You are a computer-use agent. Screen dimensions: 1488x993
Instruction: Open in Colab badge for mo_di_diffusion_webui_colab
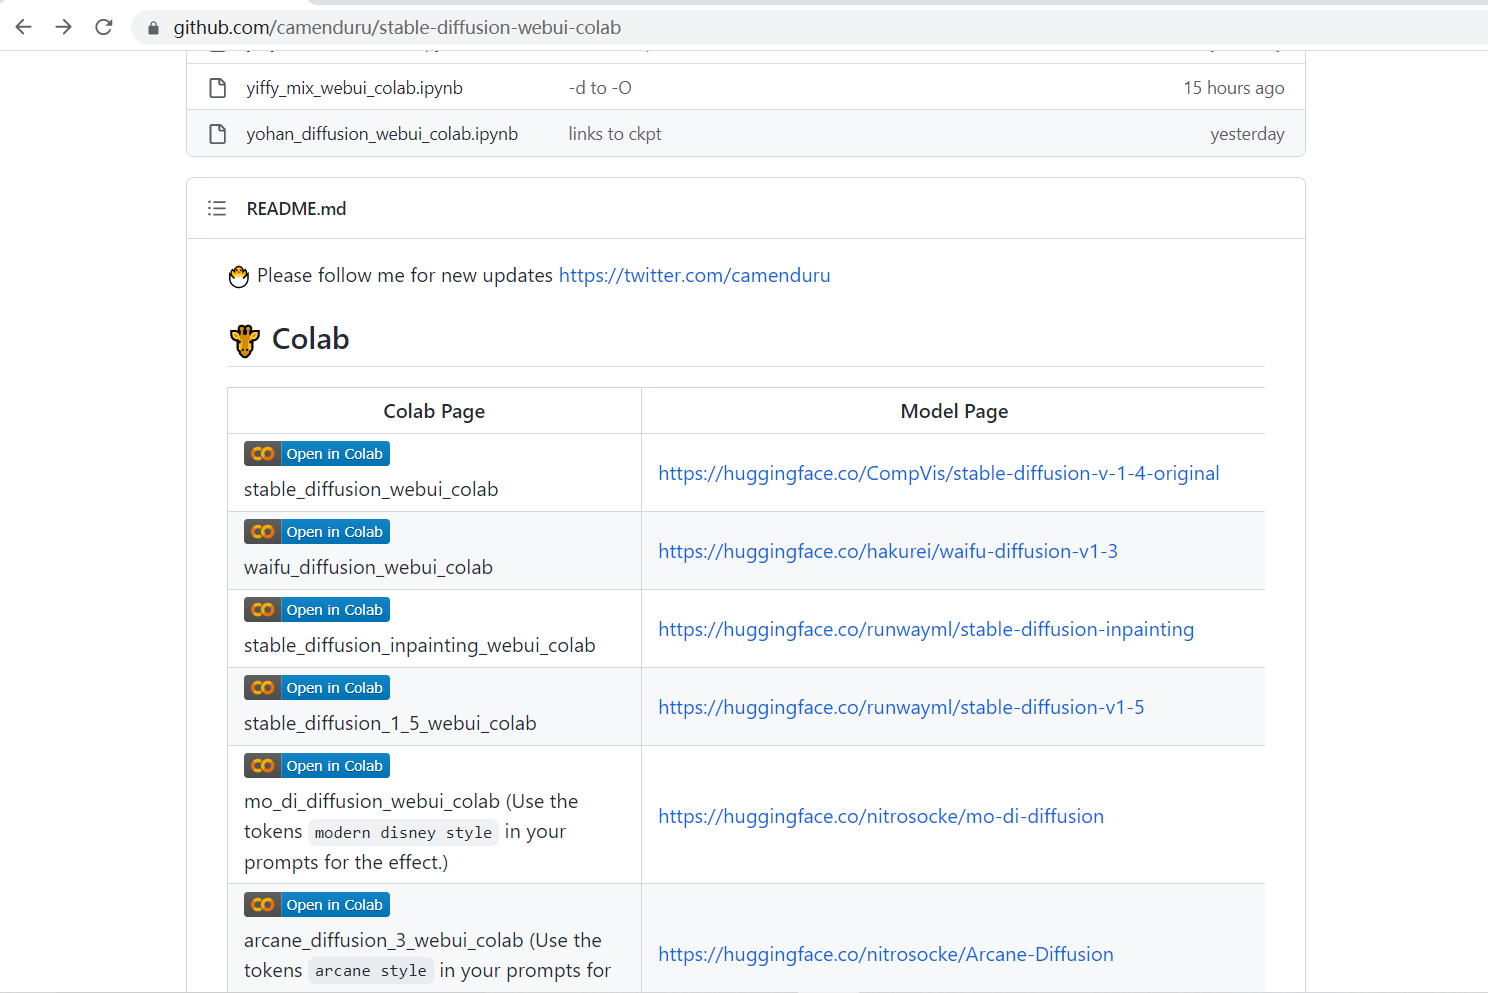317,766
